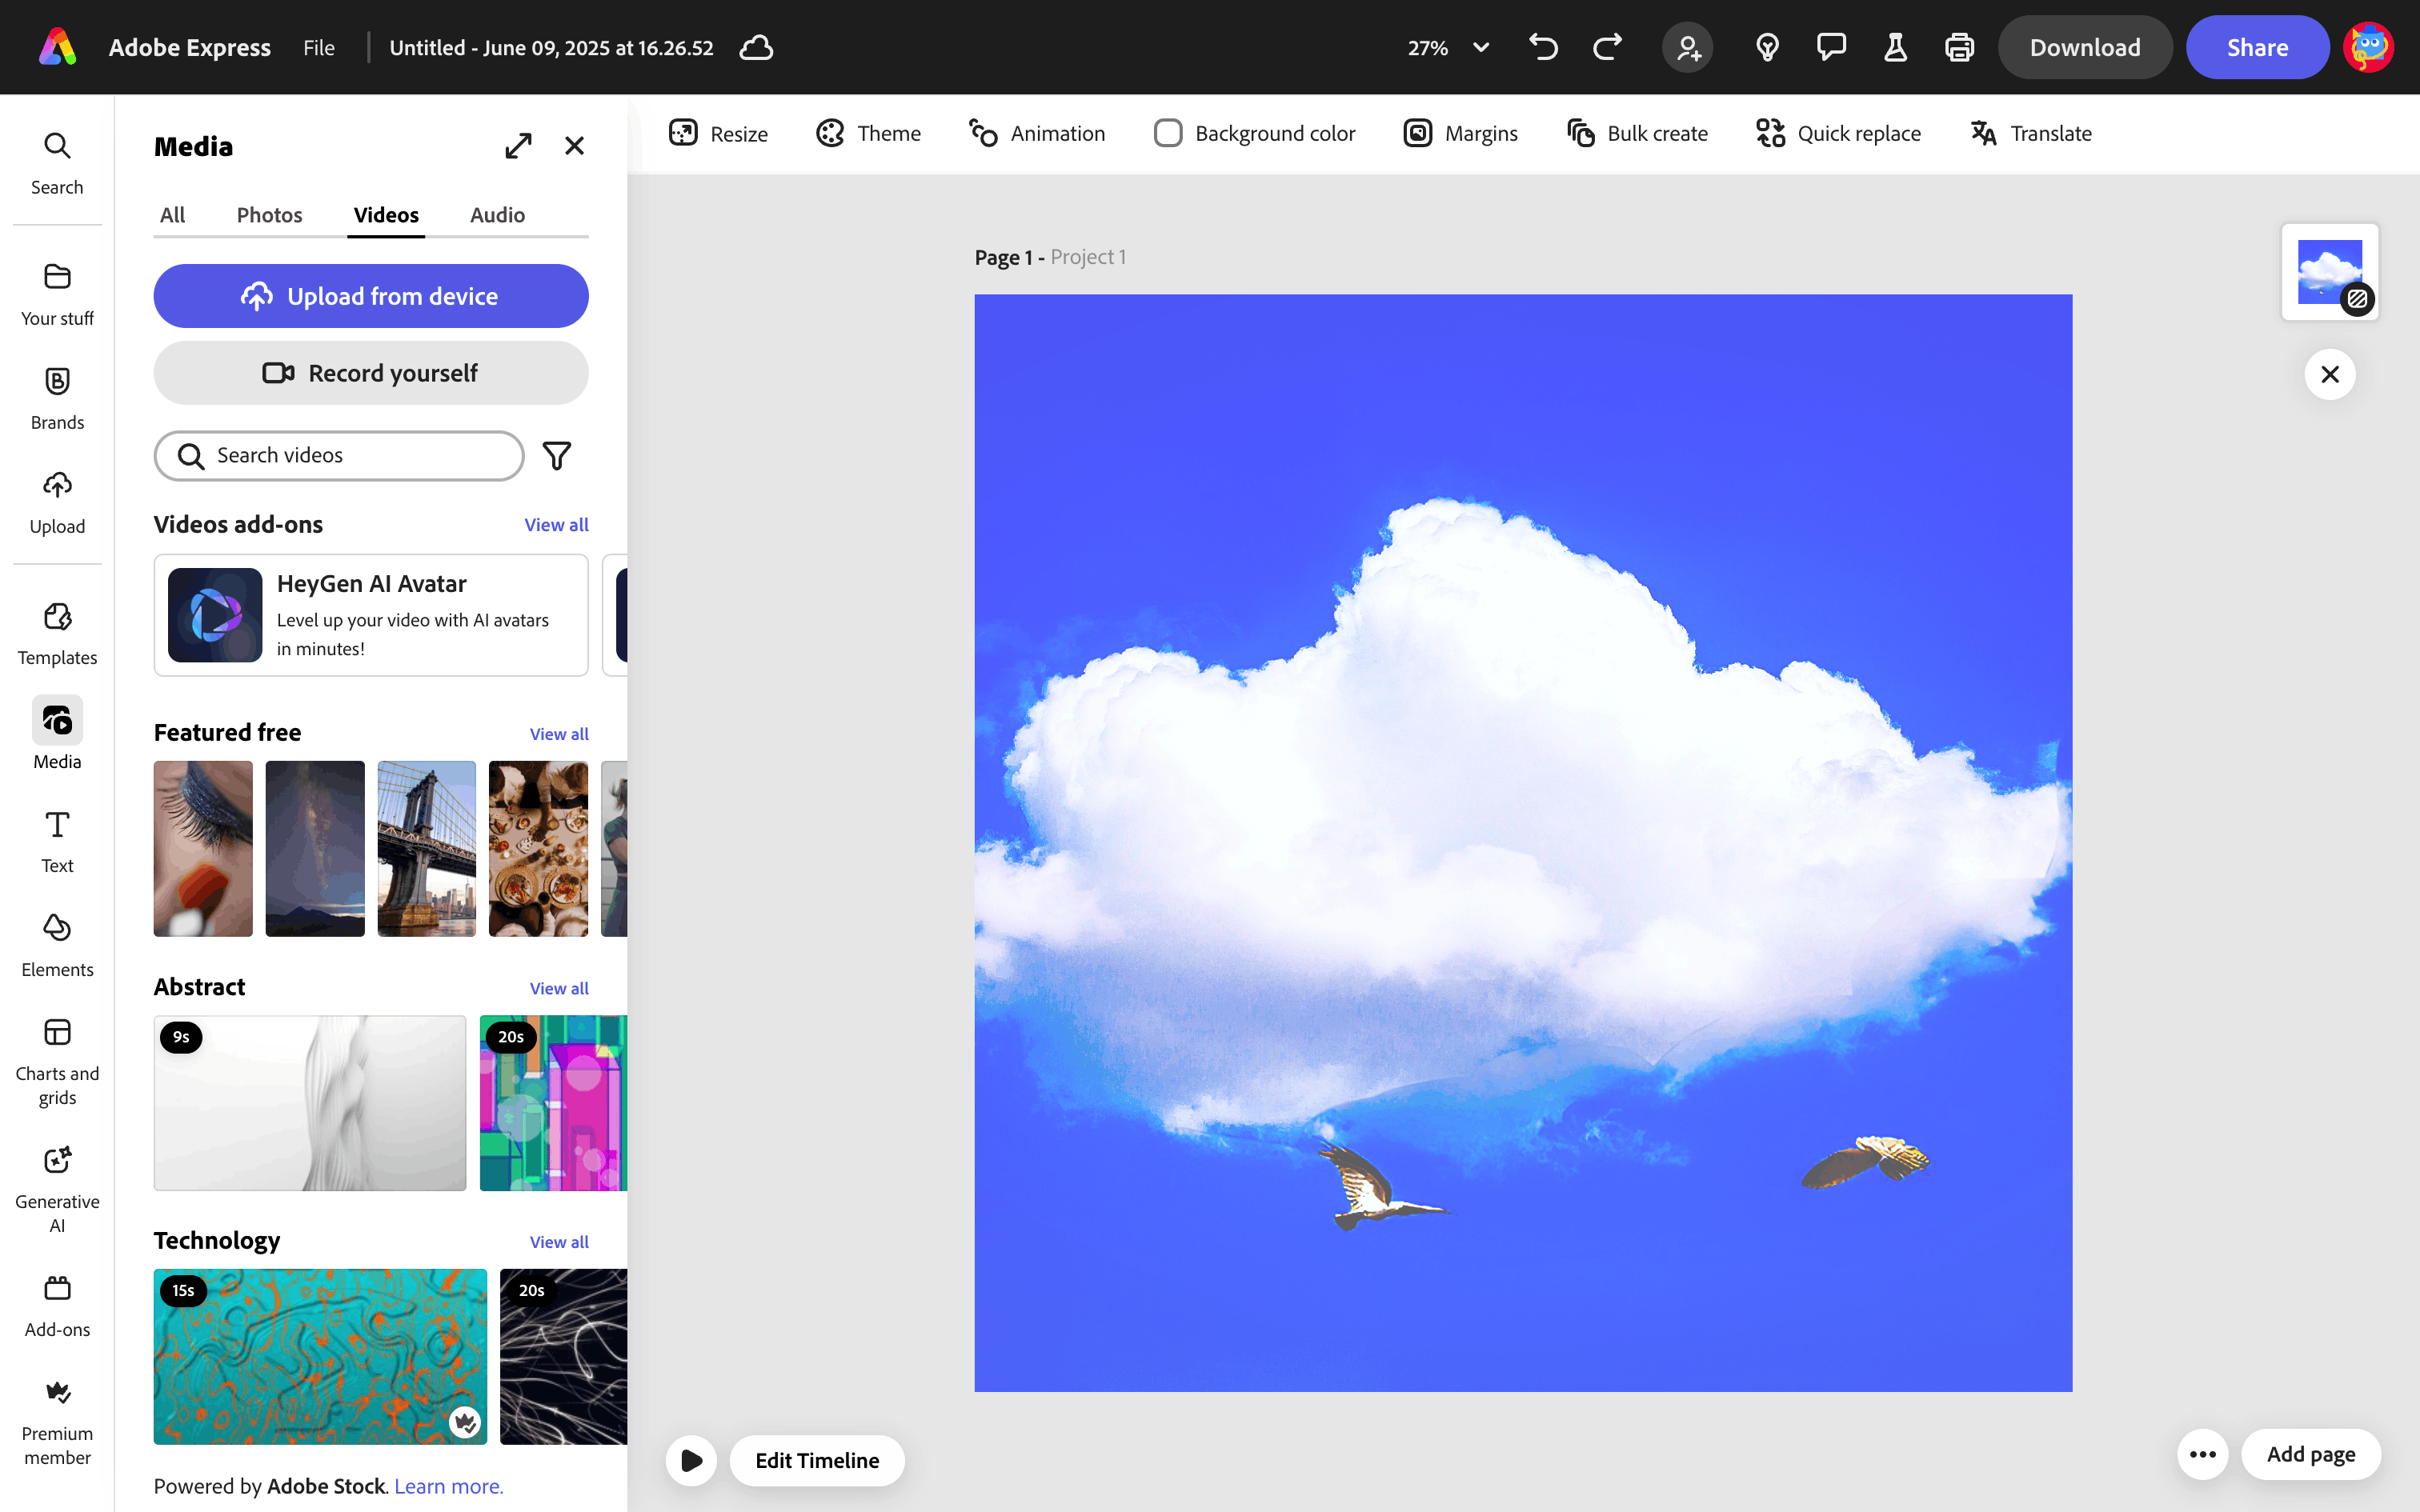Image resolution: width=2420 pixels, height=1512 pixels.
Task: Select the Brooklyn Bridge featured video thumbnail
Action: [x=427, y=848]
